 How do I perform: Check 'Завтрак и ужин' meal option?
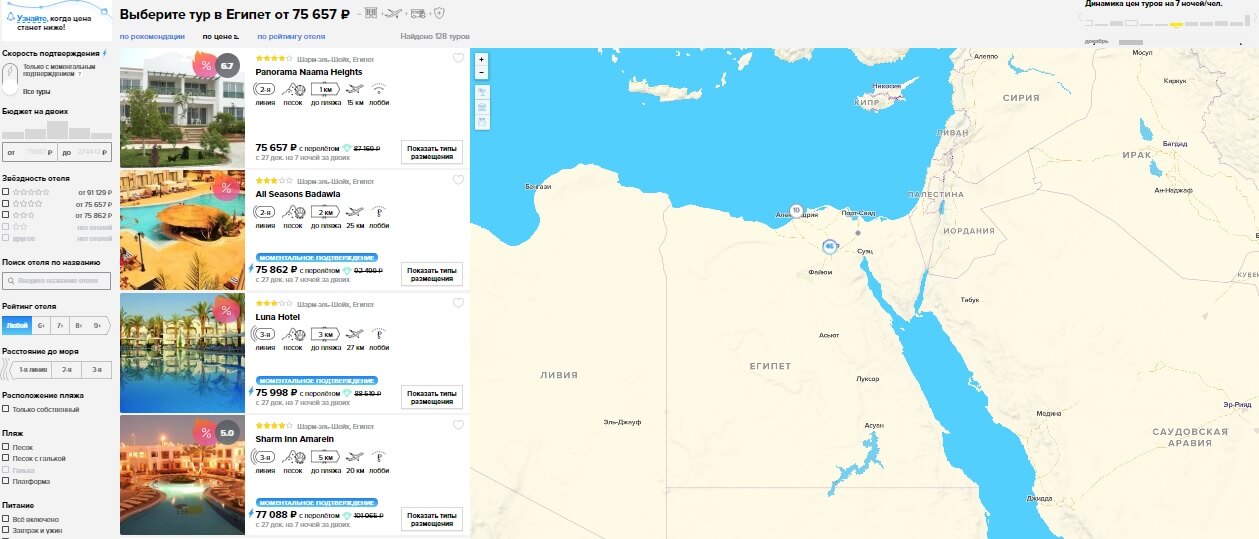tap(6, 530)
